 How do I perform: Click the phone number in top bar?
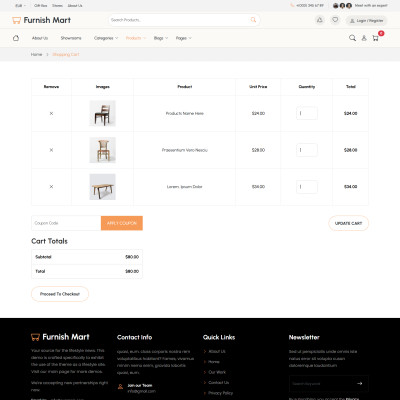(310, 6)
